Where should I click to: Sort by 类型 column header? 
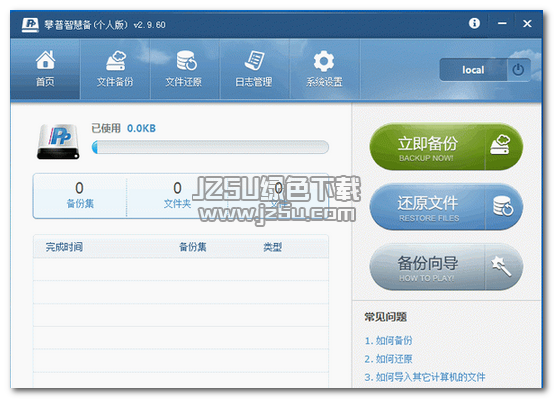272,247
